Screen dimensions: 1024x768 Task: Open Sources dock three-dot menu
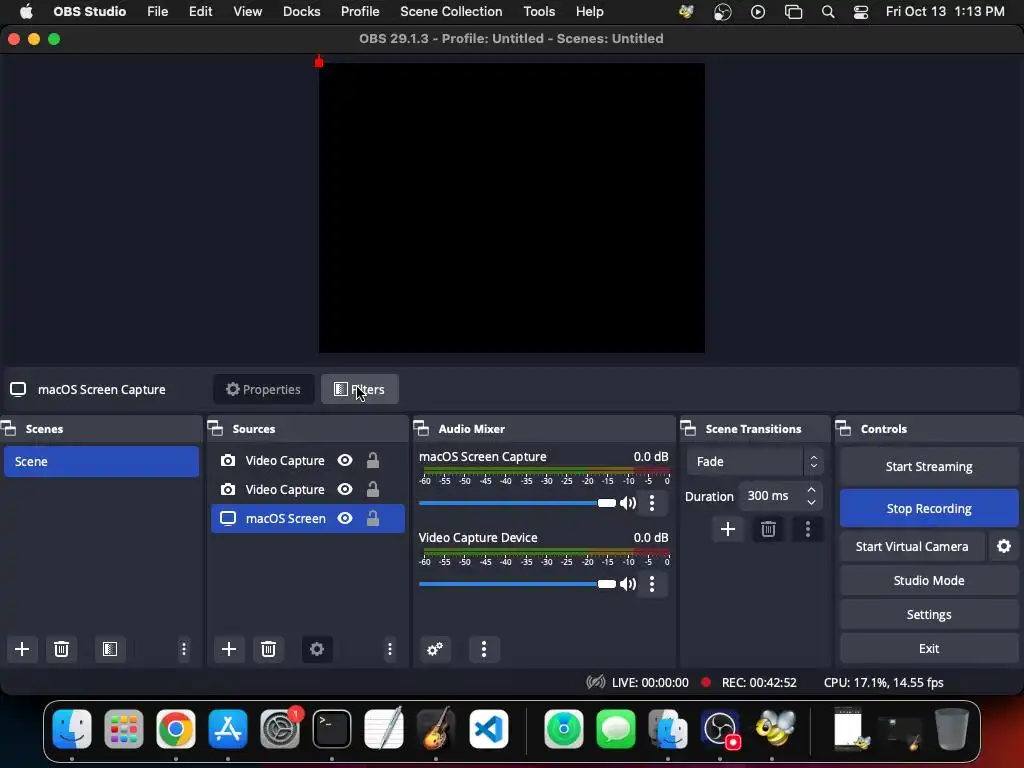point(390,648)
